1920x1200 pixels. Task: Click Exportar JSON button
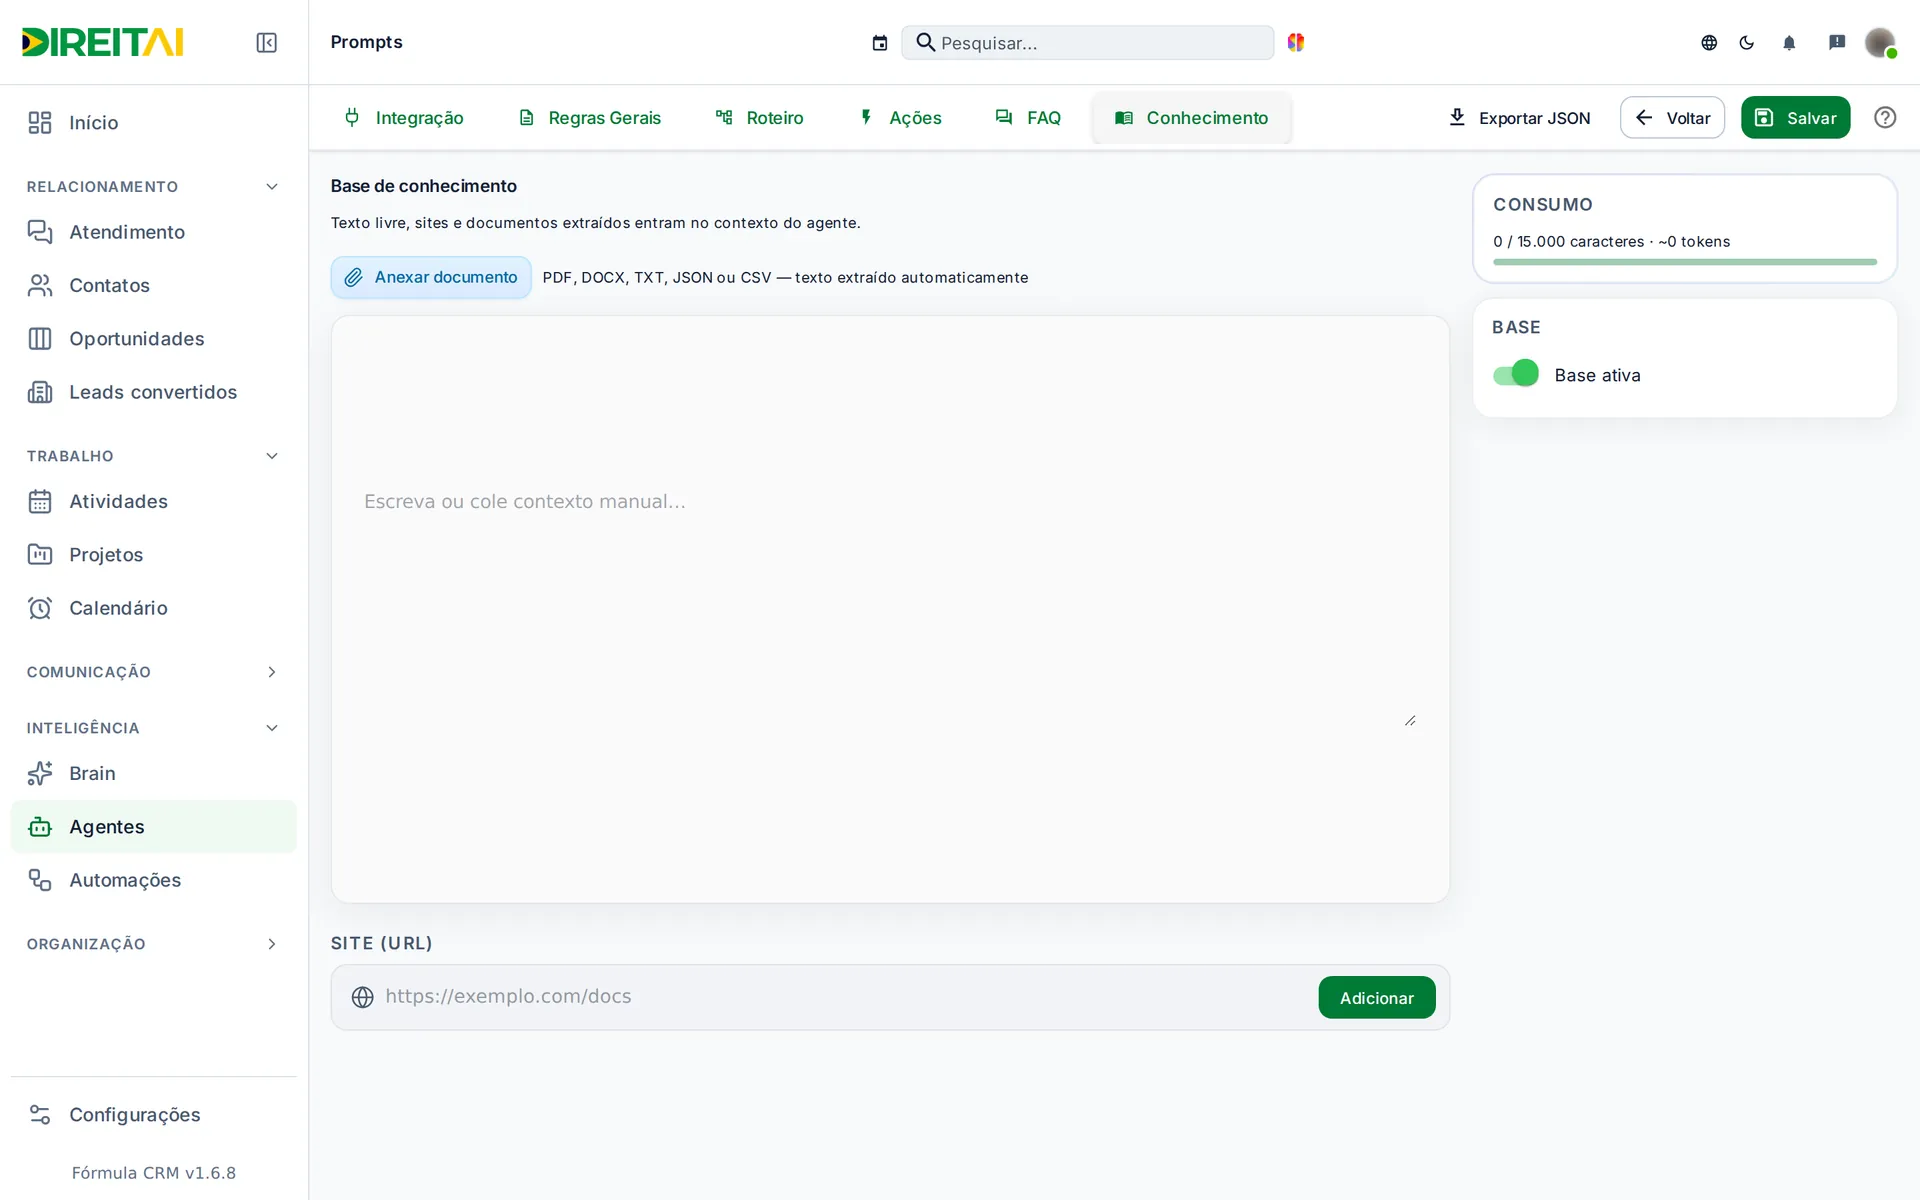1519,118
